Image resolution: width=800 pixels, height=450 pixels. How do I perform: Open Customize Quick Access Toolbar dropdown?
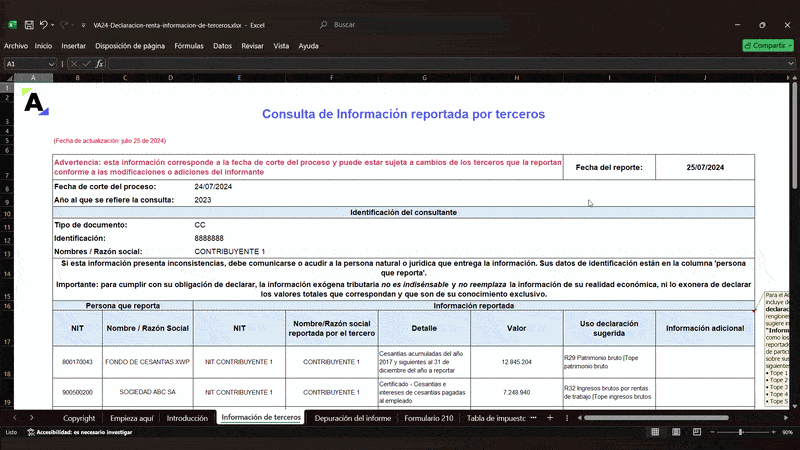83,25
